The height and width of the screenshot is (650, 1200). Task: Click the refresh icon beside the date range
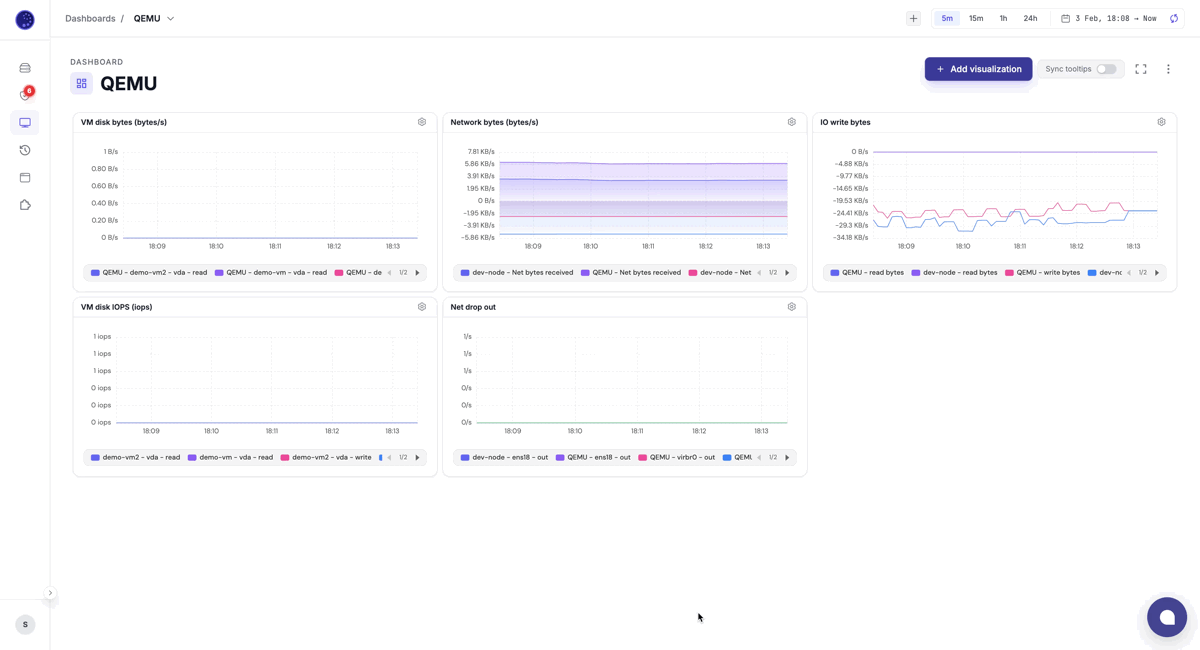tap(1174, 18)
